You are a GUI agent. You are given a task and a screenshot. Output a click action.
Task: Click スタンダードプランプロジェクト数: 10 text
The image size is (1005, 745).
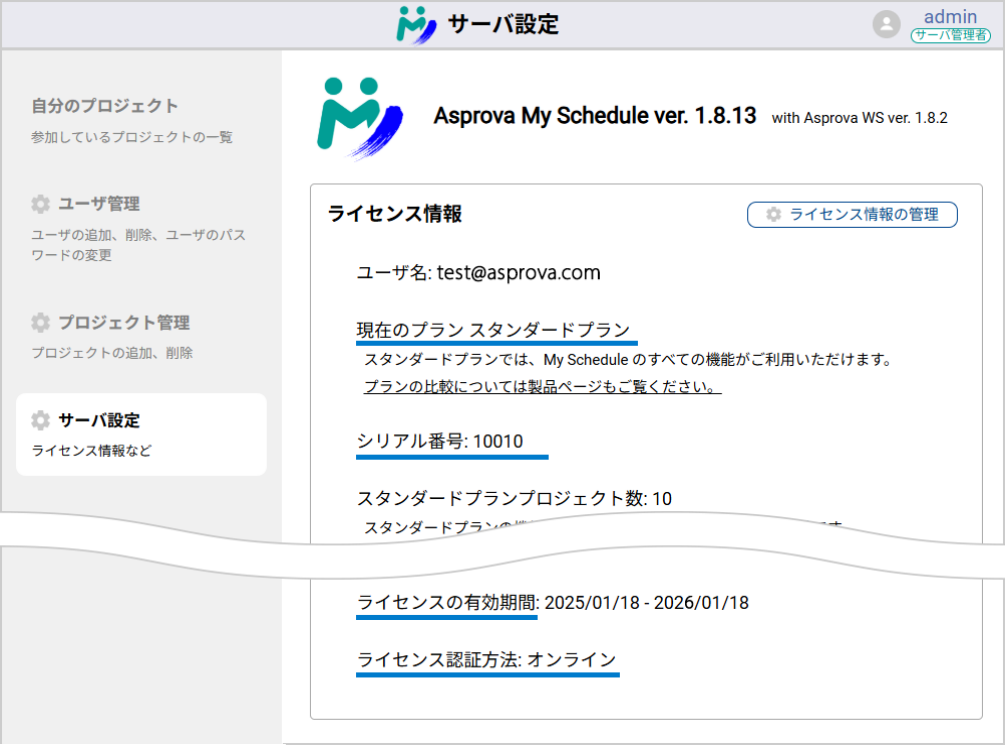tap(514, 498)
